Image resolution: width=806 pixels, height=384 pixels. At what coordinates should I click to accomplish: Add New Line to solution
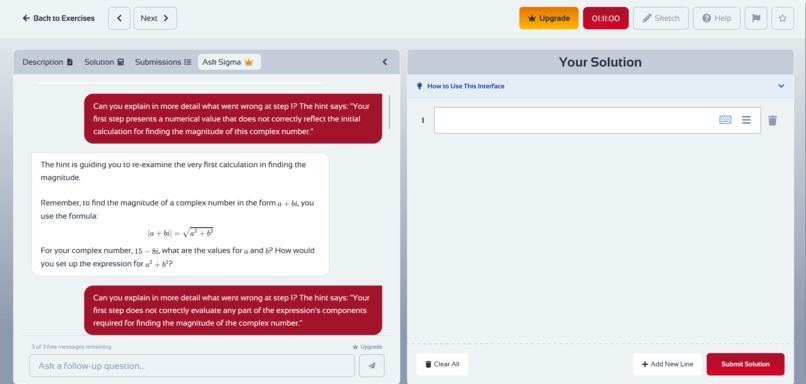667,364
